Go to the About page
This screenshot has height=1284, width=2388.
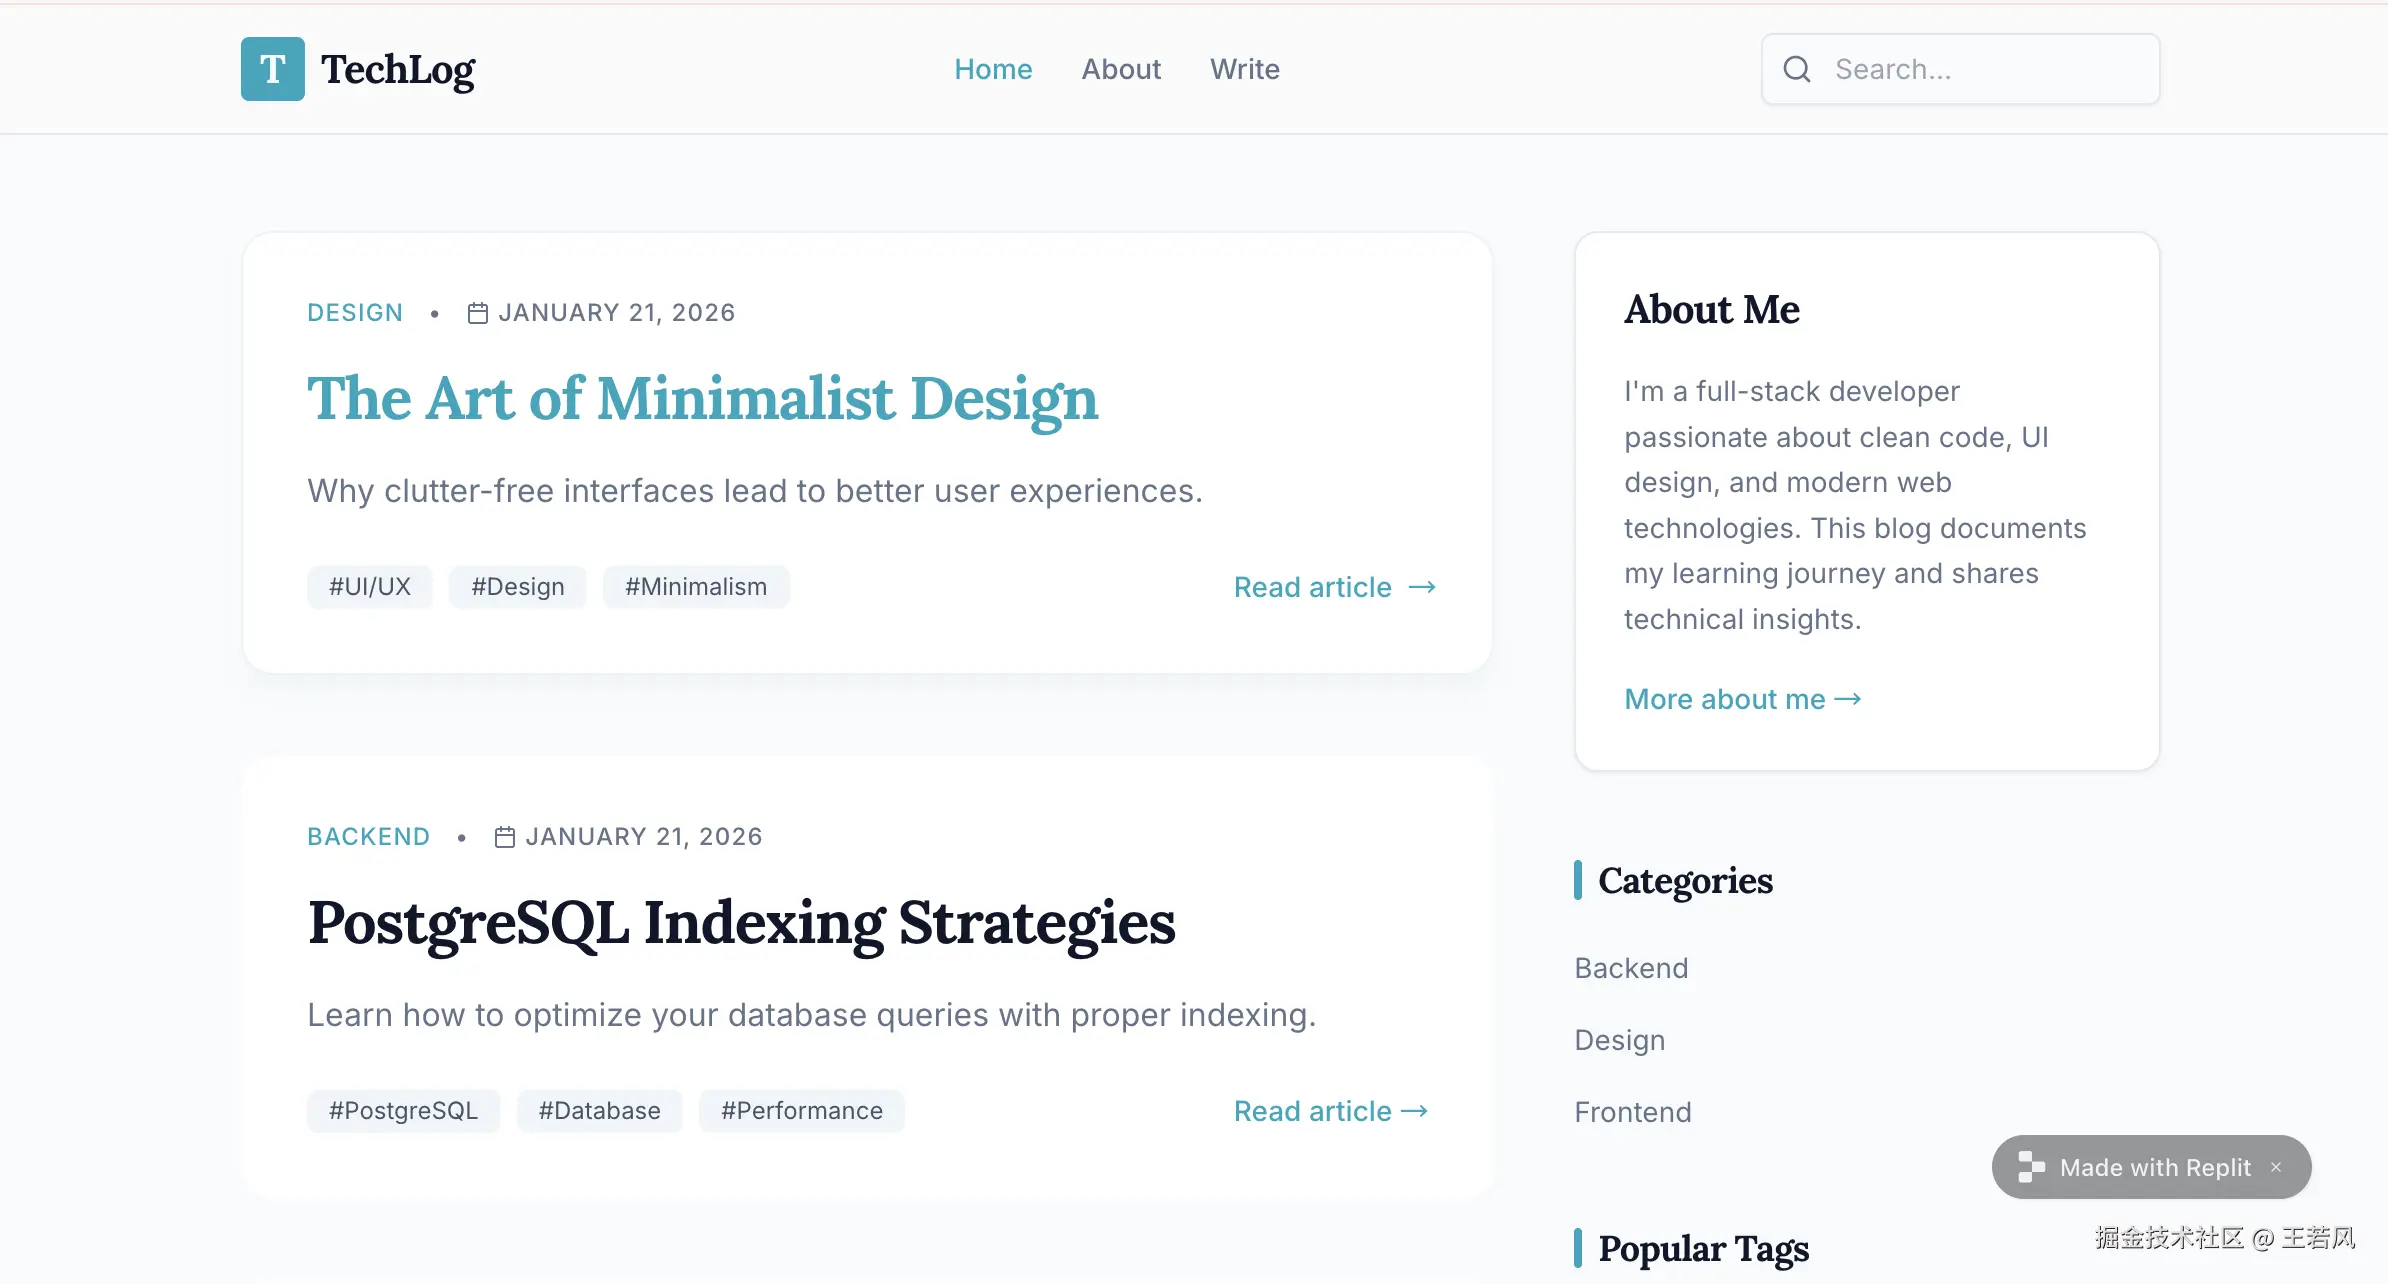(1121, 69)
